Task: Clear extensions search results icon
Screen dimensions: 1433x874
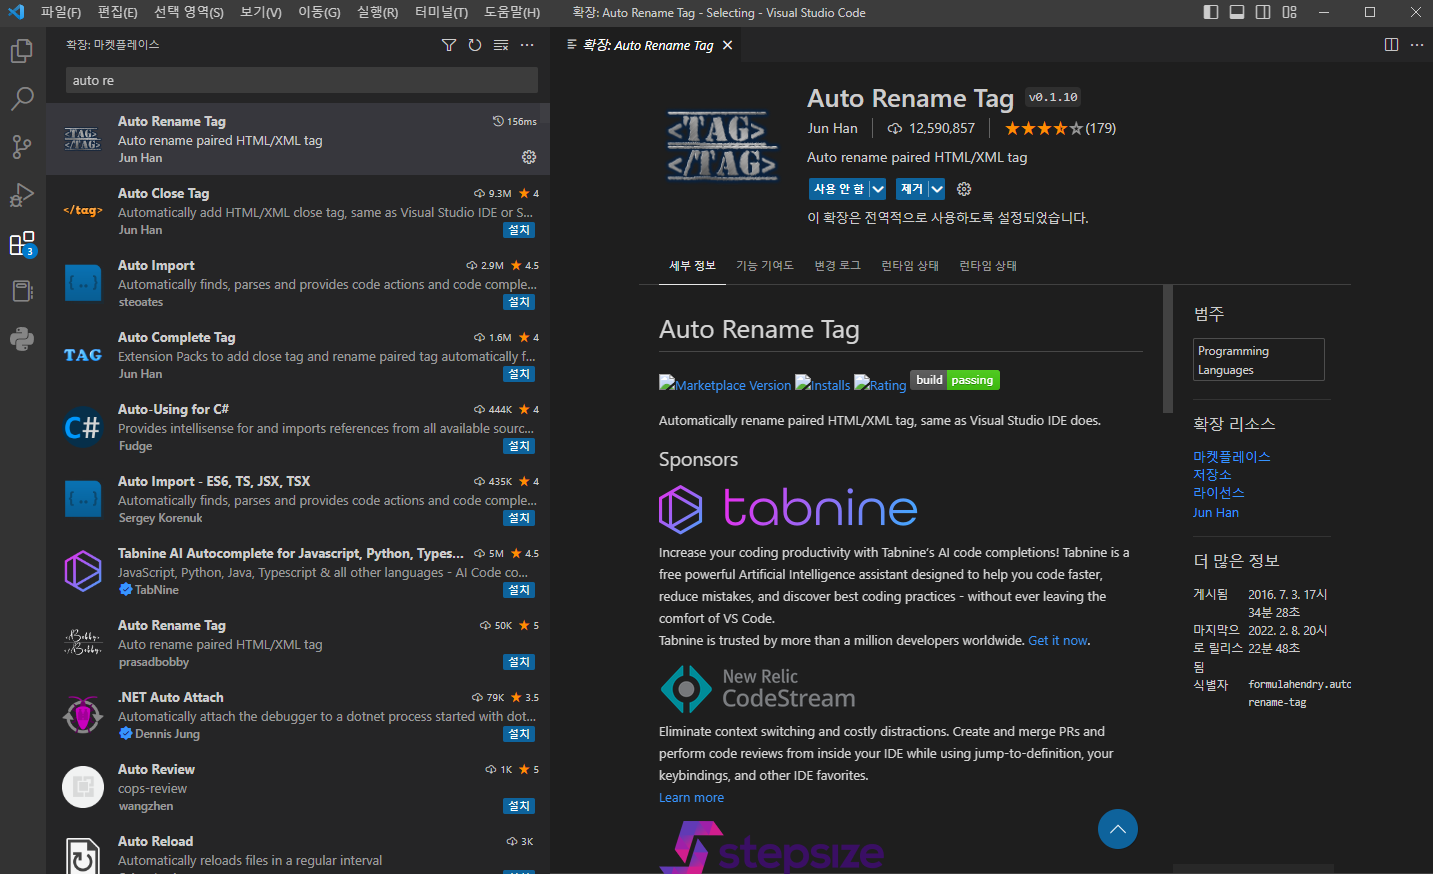Action: click(501, 45)
